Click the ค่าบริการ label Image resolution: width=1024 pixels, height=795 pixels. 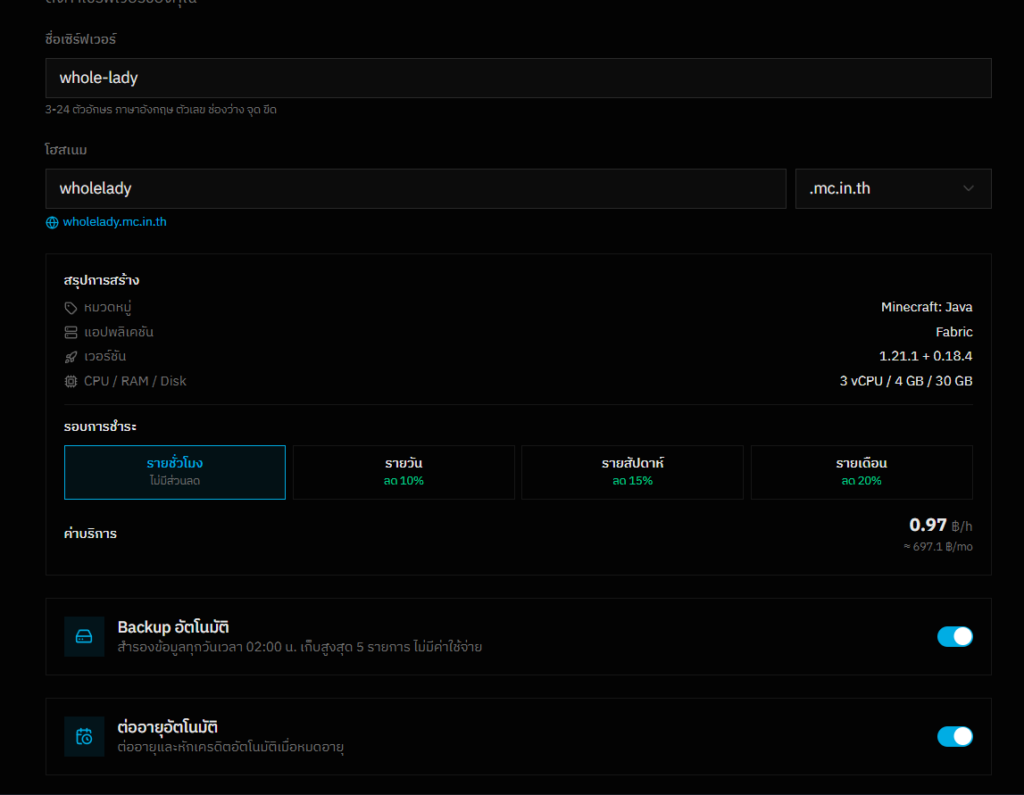coord(90,534)
